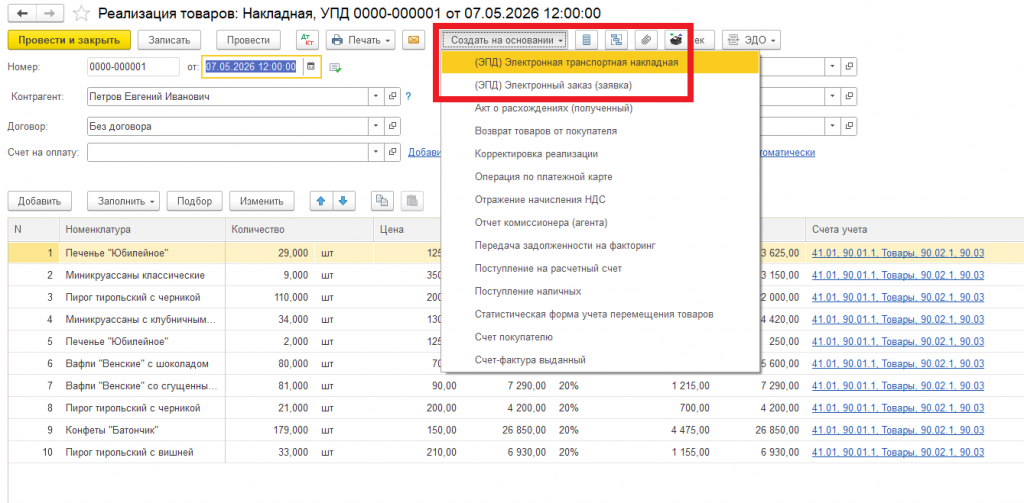Click the empty Счет на оплату field
This screenshot has width=1024, height=503.
[228, 152]
